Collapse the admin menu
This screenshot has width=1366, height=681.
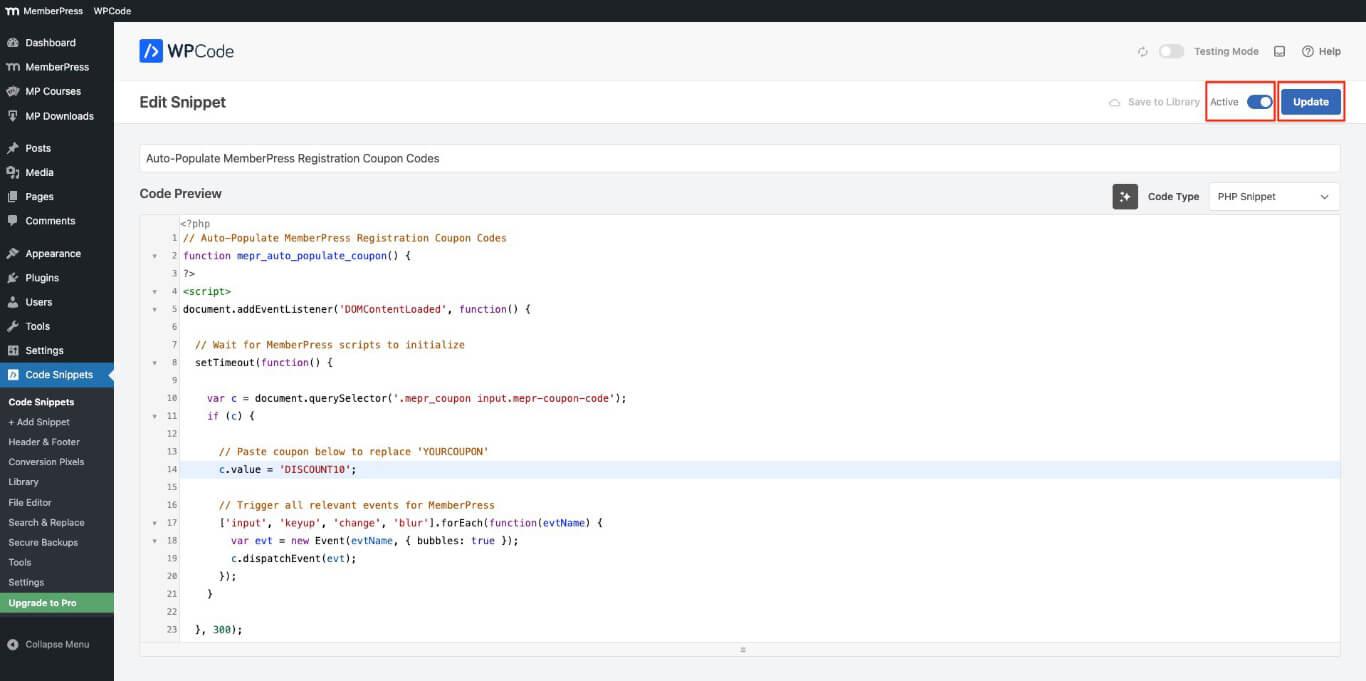click(x=44, y=645)
